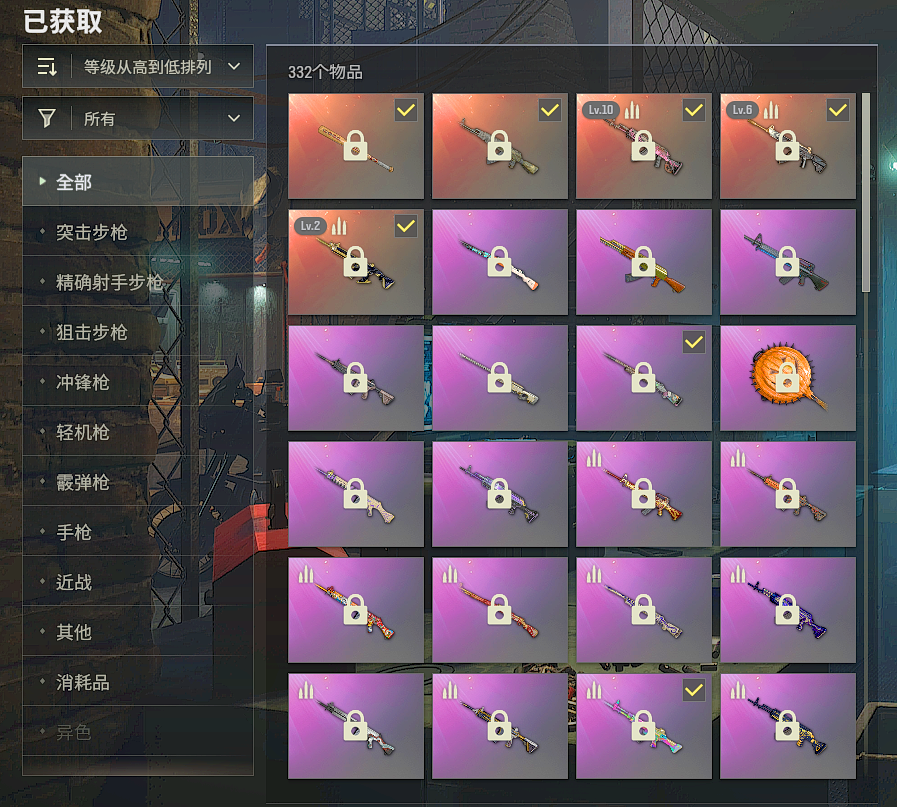Click the Lv.6 level badge
Viewport: 897px width, 807px height.
pyautogui.click(x=743, y=110)
